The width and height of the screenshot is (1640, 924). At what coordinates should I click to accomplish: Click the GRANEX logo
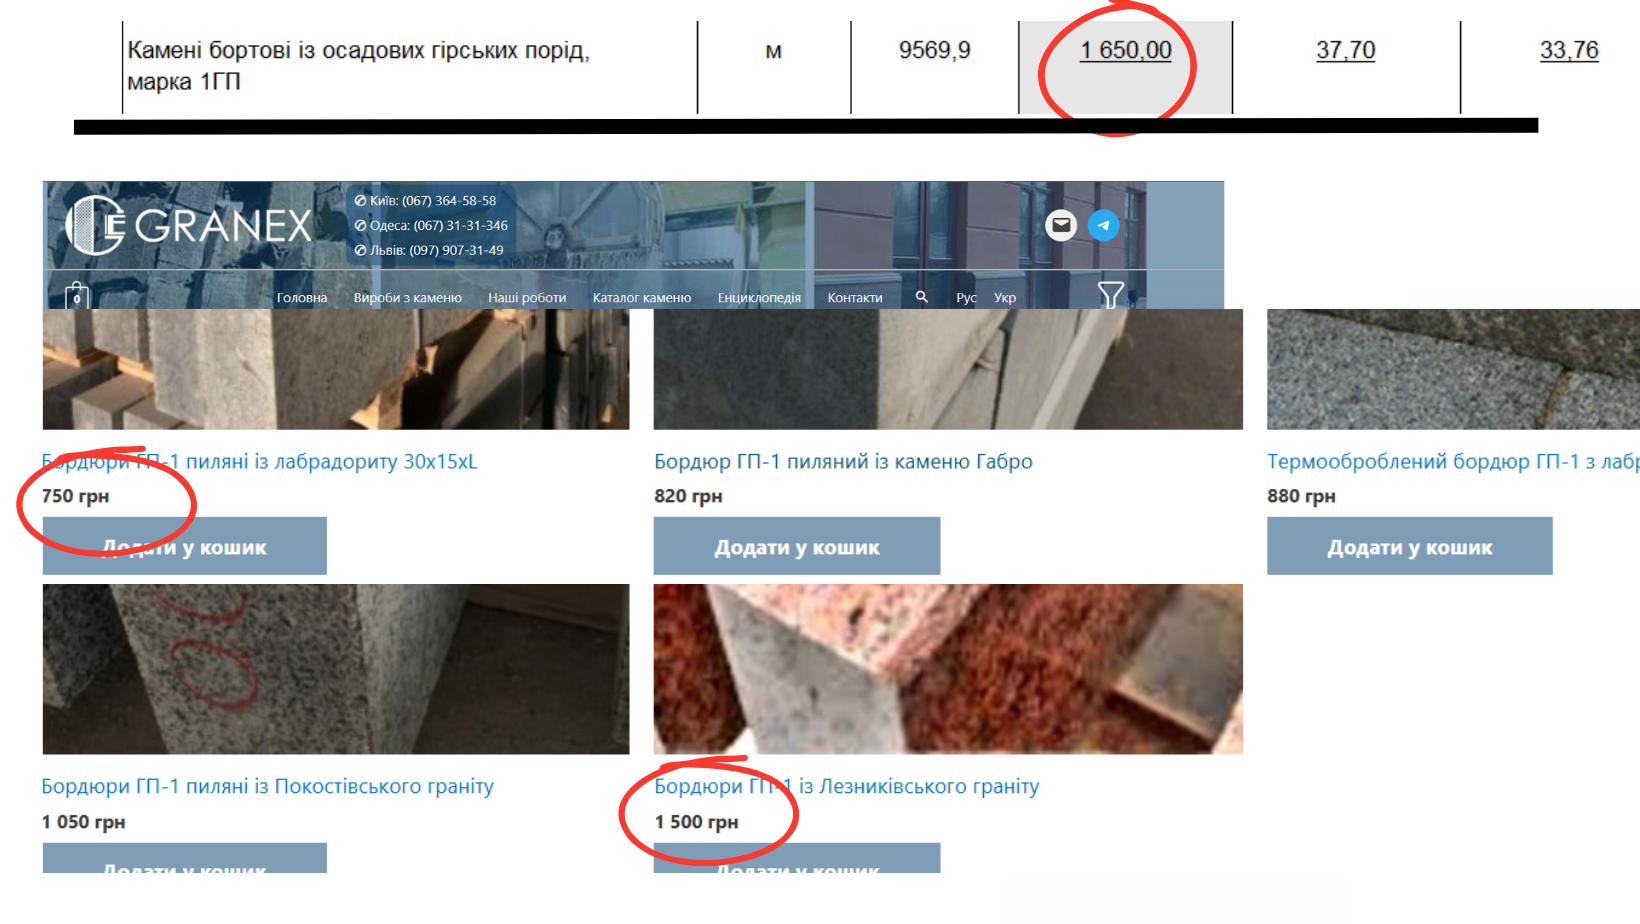point(189,225)
